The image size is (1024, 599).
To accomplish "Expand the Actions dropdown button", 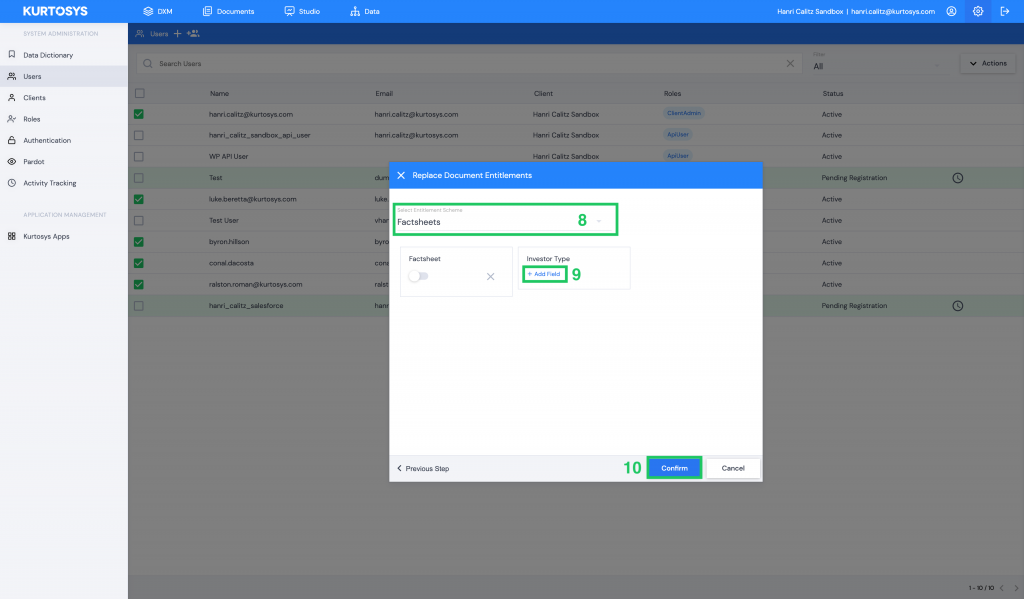I will [987, 64].
